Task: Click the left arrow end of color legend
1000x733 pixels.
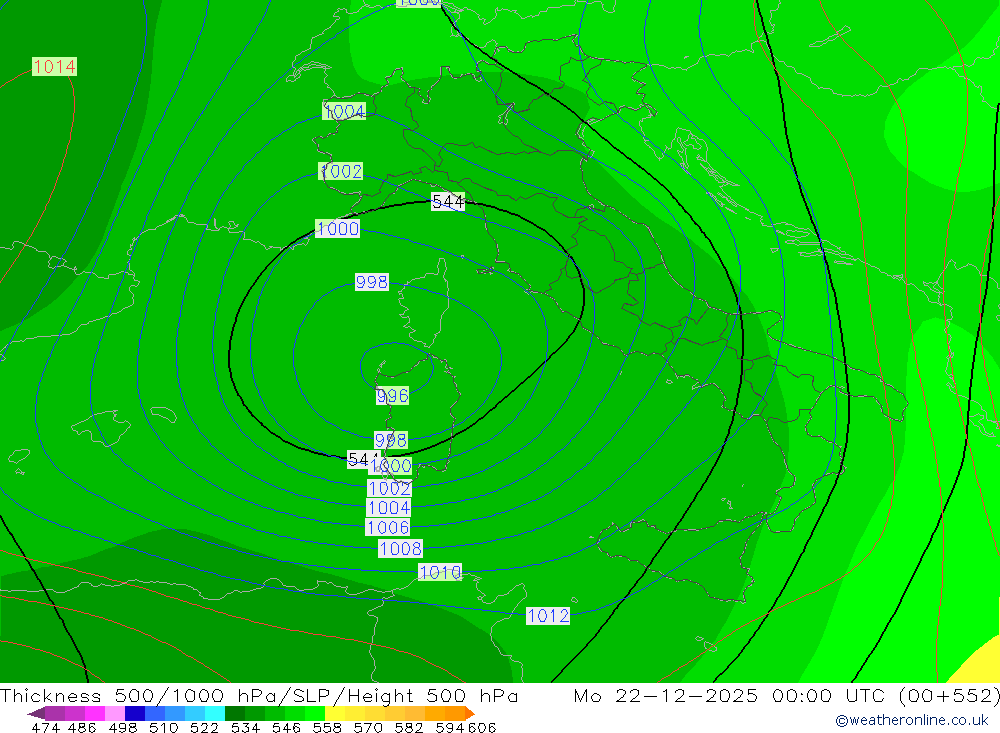Action: pyautogui.click(x=36, y=713)
